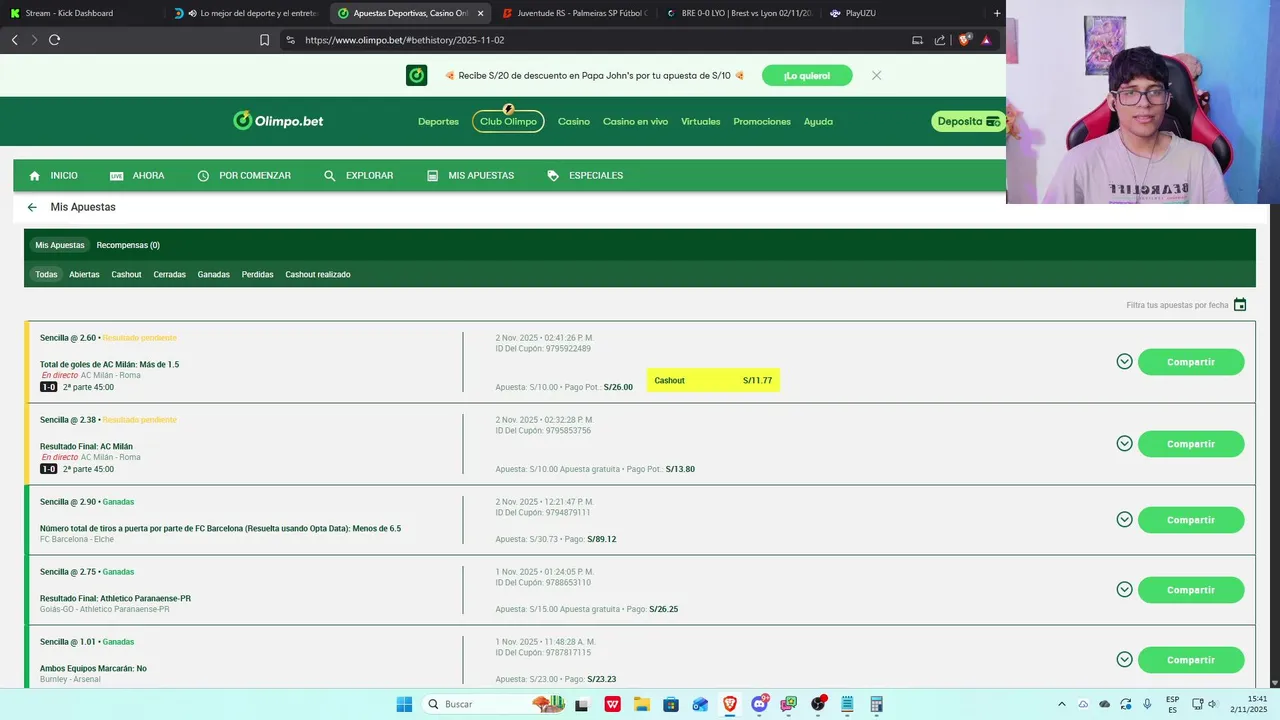
Task: Expand the AC Milán Más de 1.5 bet
Action: point(1124,362)
